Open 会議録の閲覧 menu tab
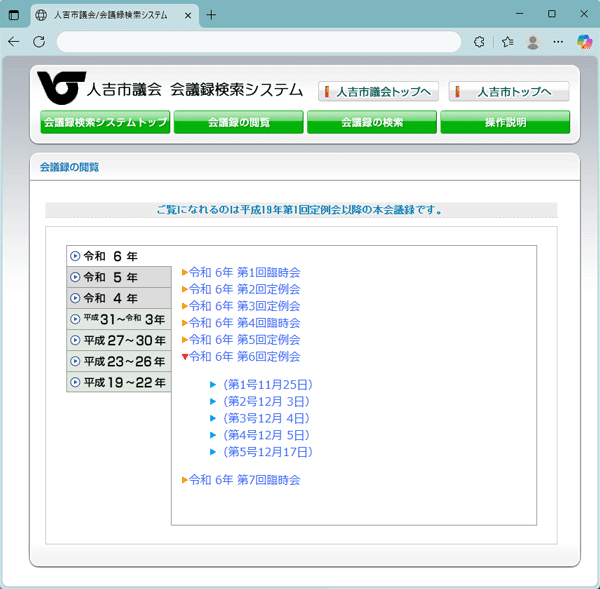The height and width of the screenshot is (589, 600). click(239, 122)
